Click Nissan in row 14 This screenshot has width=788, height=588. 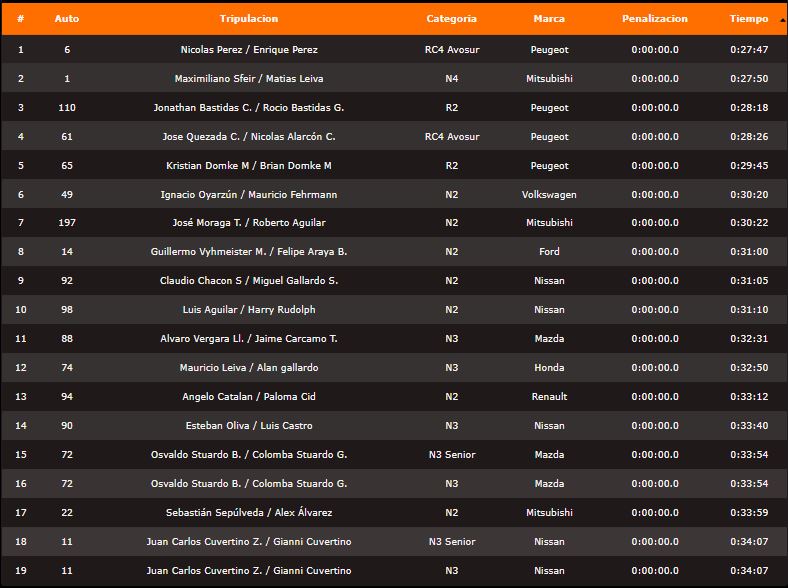pos(549,426)
